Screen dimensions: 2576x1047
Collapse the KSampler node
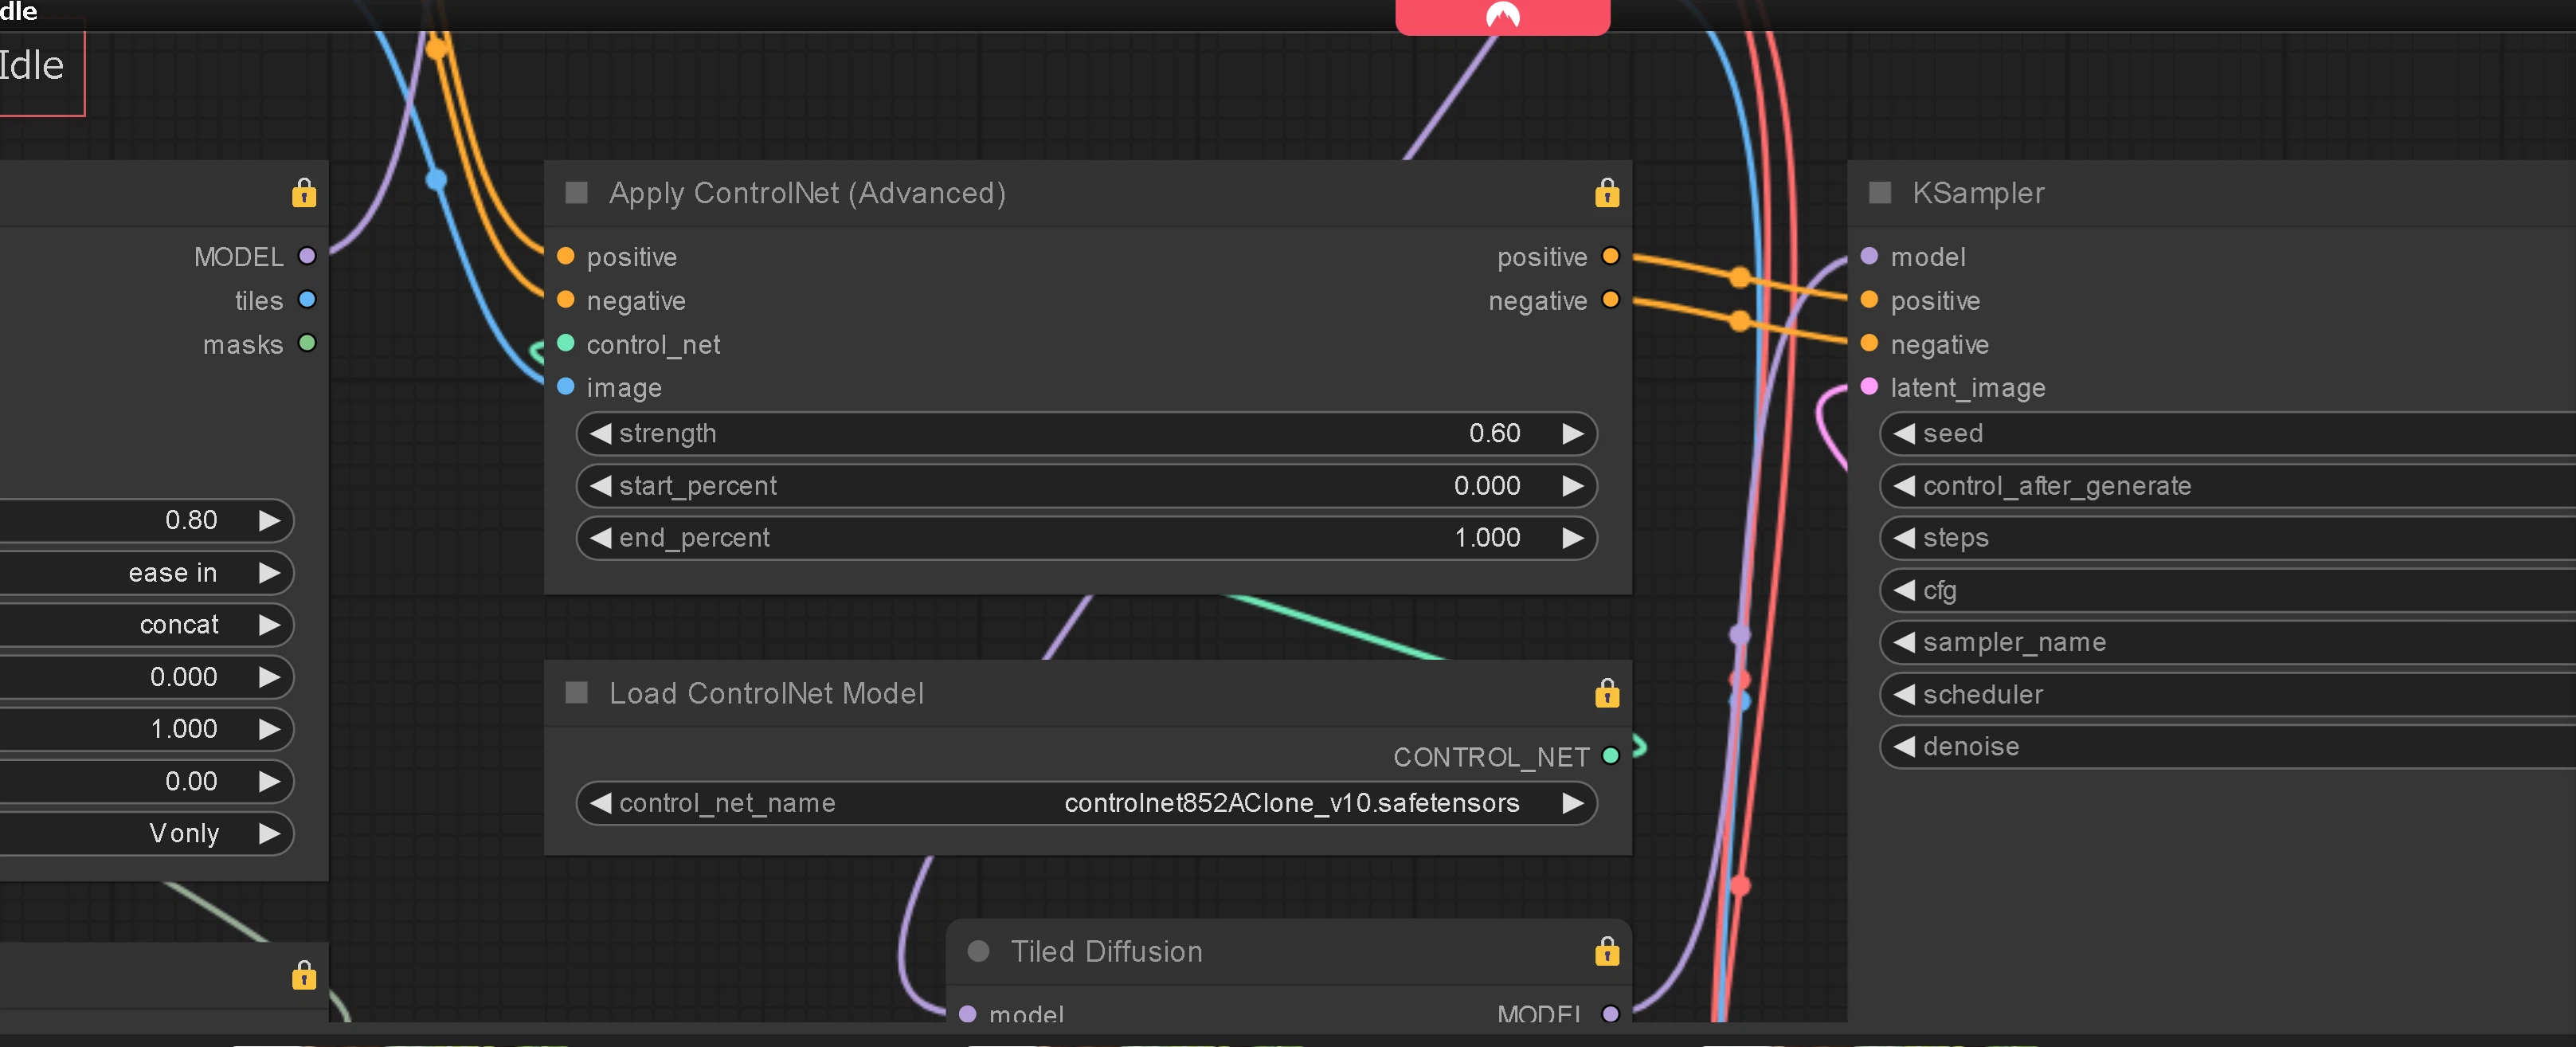[x=1880, y=192]
